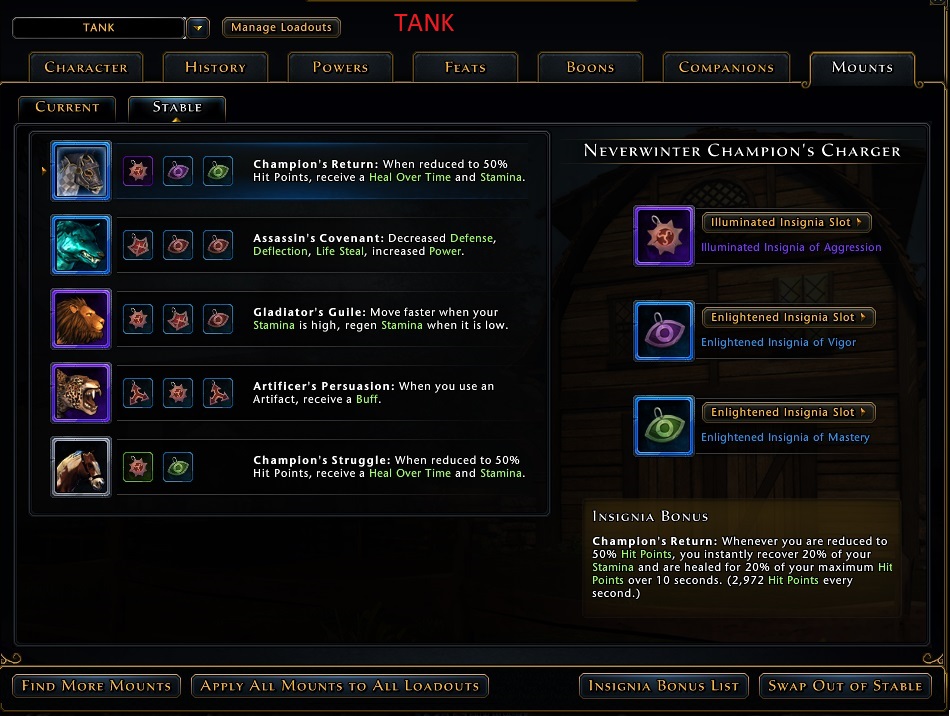Expand the Illuminated Insignia Slot menu
The height and width of the screenshot is (716, 950).
pyautogui.click(x=786, y=222)
